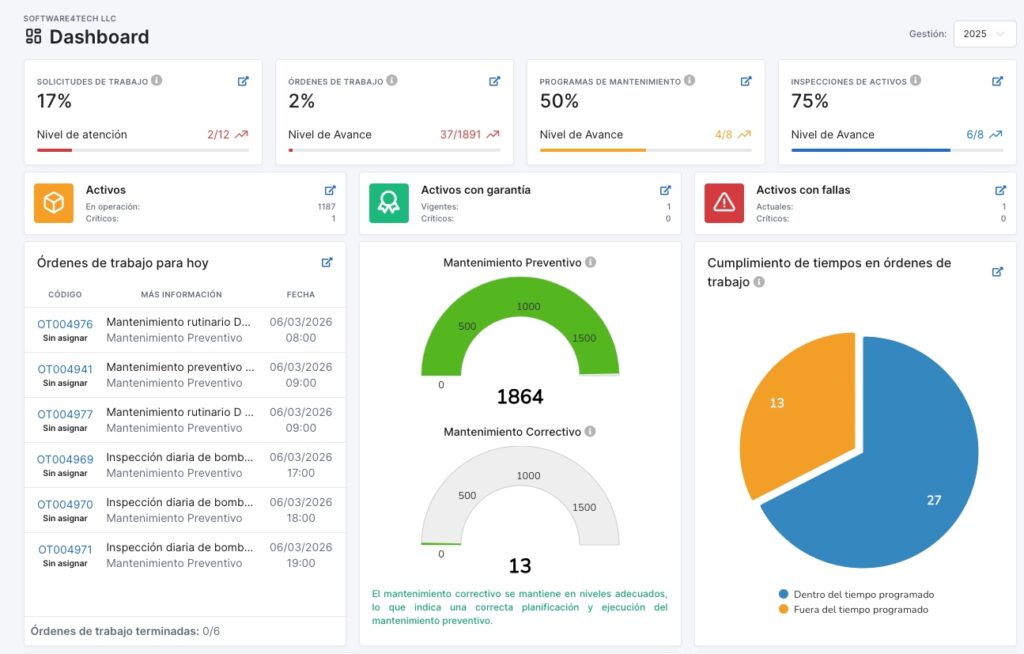Open work order OT004969 link
The height and width of the screenshot is (654, 1024).
[x=65, y=459]
